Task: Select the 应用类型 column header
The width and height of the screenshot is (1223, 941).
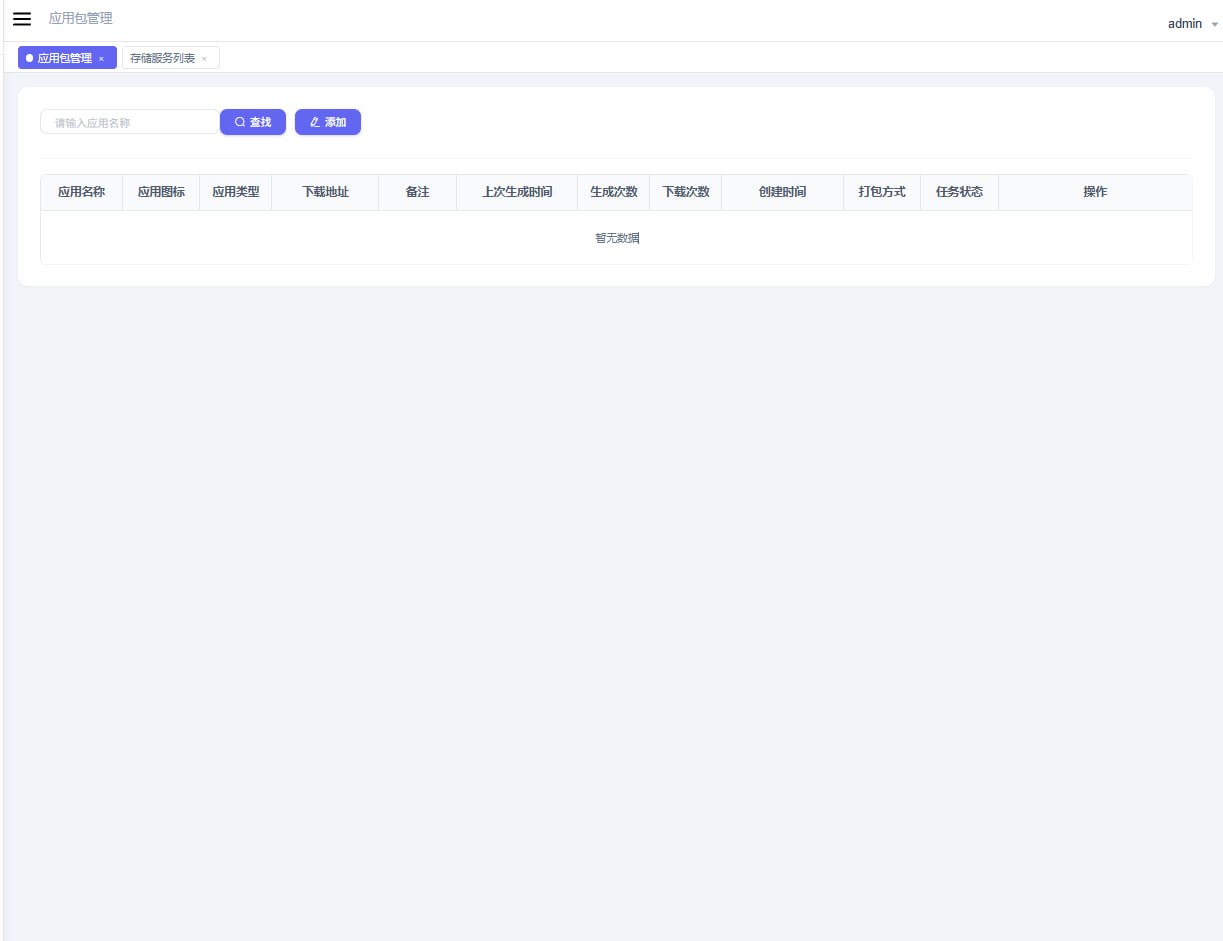Action: pos(236,192)
